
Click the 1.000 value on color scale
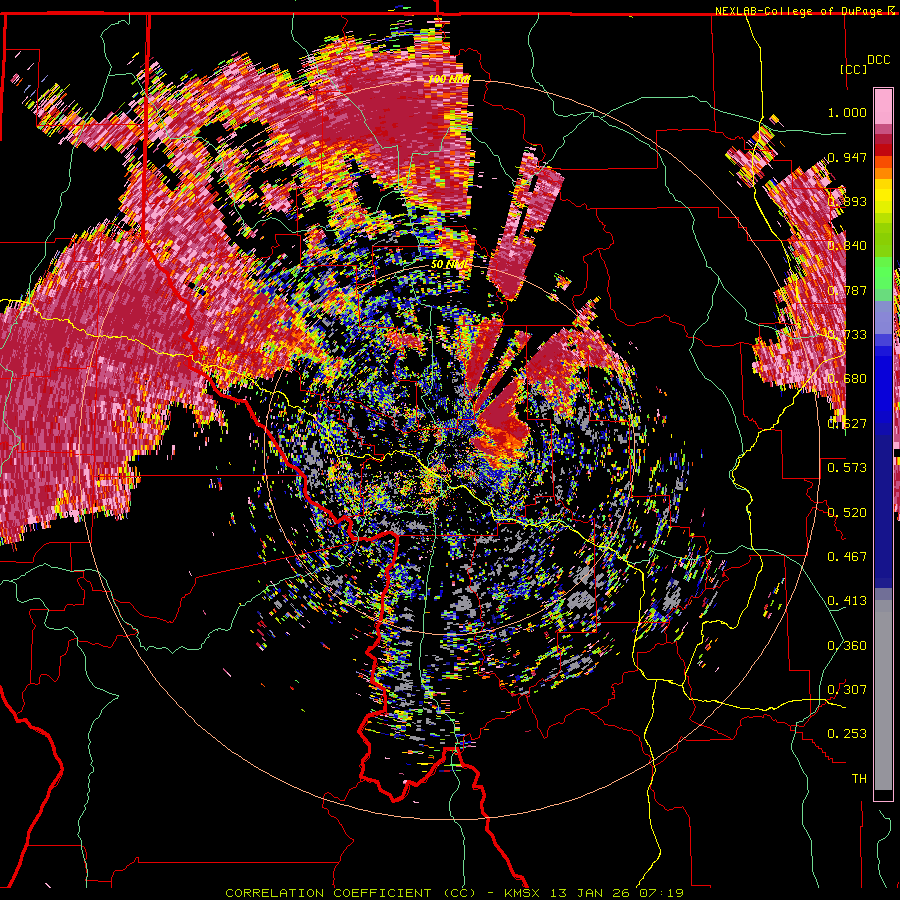click(x=847, y=112)
